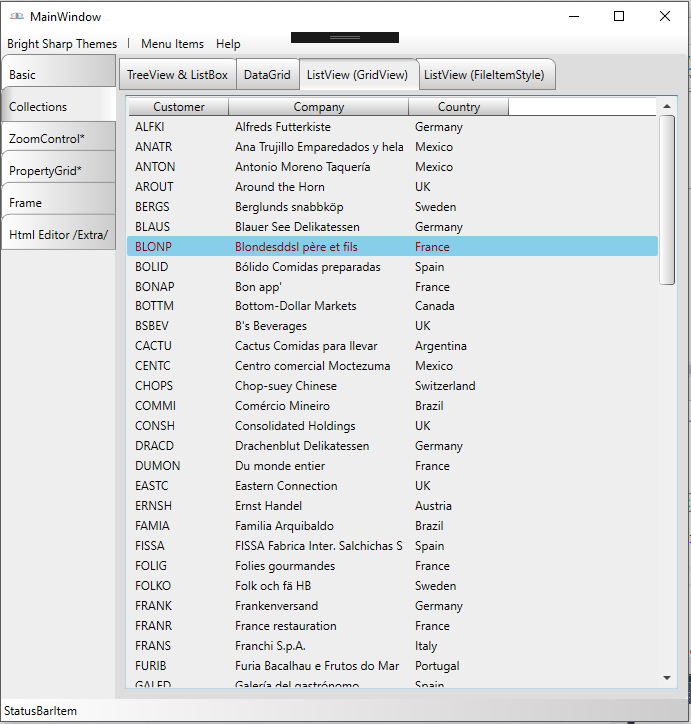Viewport: 691px width, 724px height.
Task: Click the MainWindow app icon in title bar
Action: 16,16
